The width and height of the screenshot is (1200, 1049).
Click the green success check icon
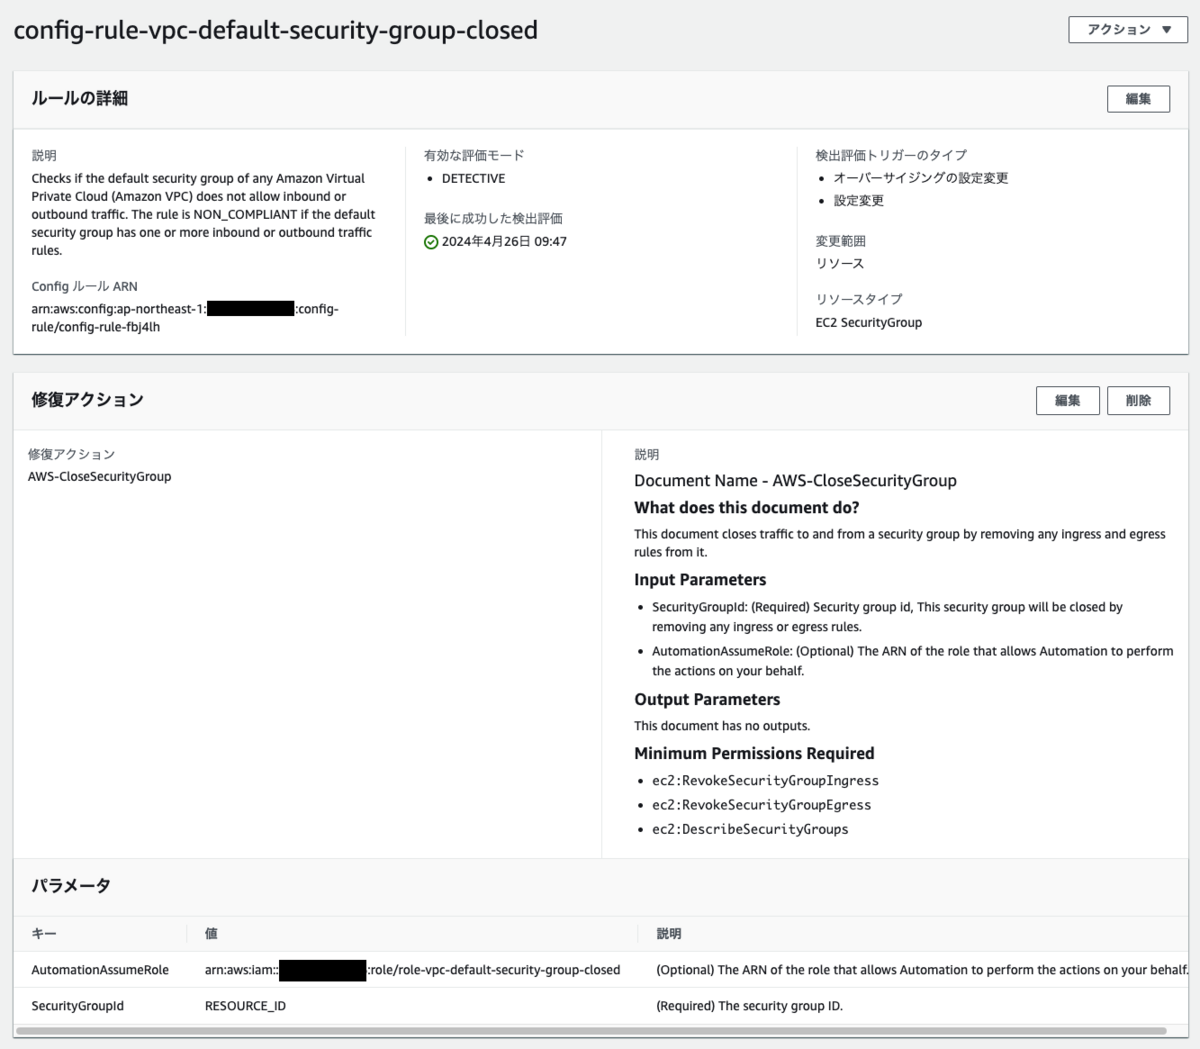431,242
